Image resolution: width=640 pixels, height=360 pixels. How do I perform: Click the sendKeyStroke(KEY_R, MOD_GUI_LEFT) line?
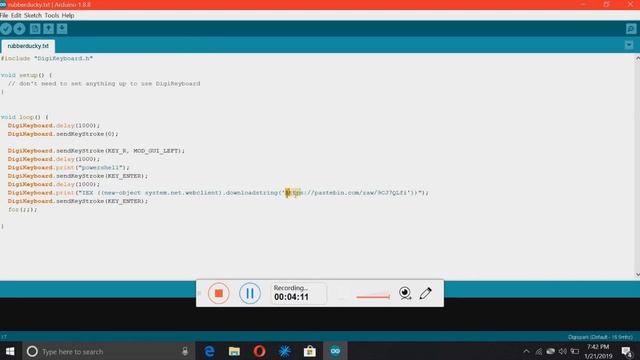coord(96,151)
